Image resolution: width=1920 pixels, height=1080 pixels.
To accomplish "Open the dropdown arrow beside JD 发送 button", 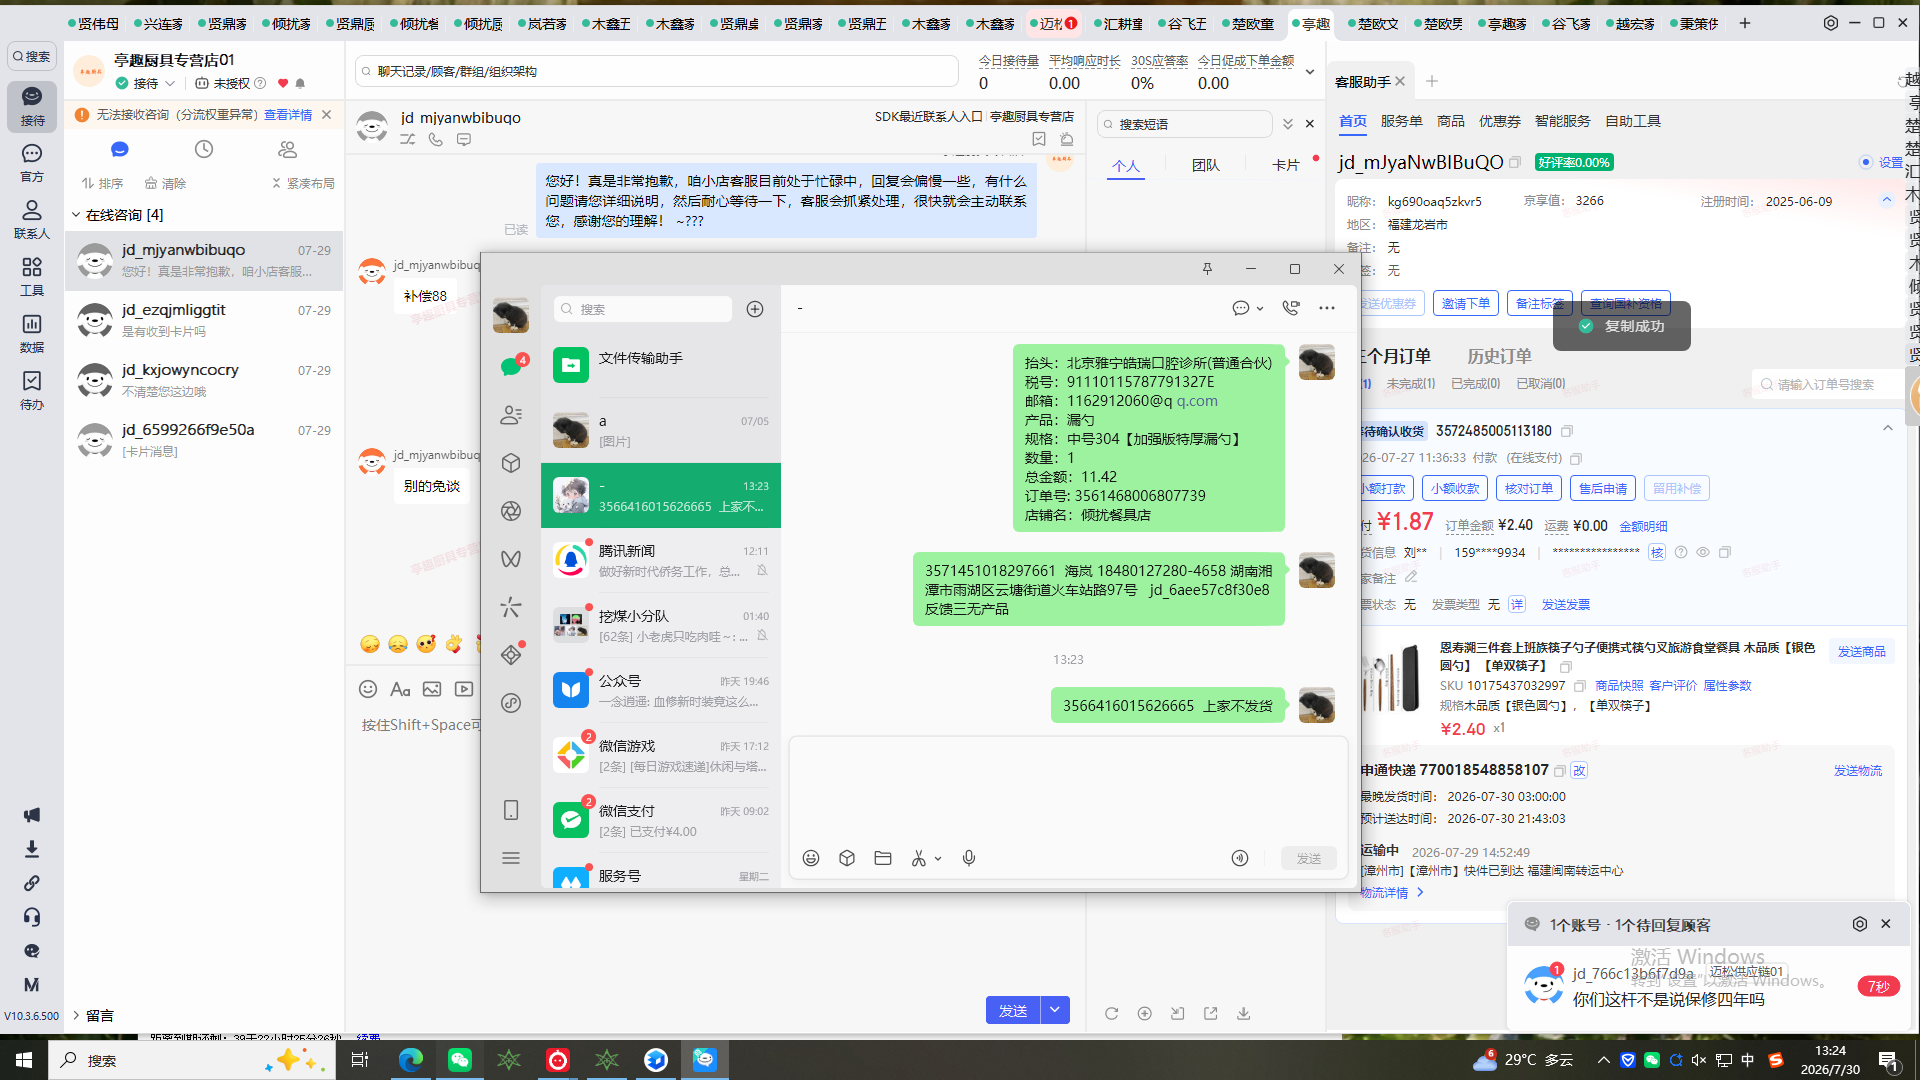I will click(x=1055, y=1010).
